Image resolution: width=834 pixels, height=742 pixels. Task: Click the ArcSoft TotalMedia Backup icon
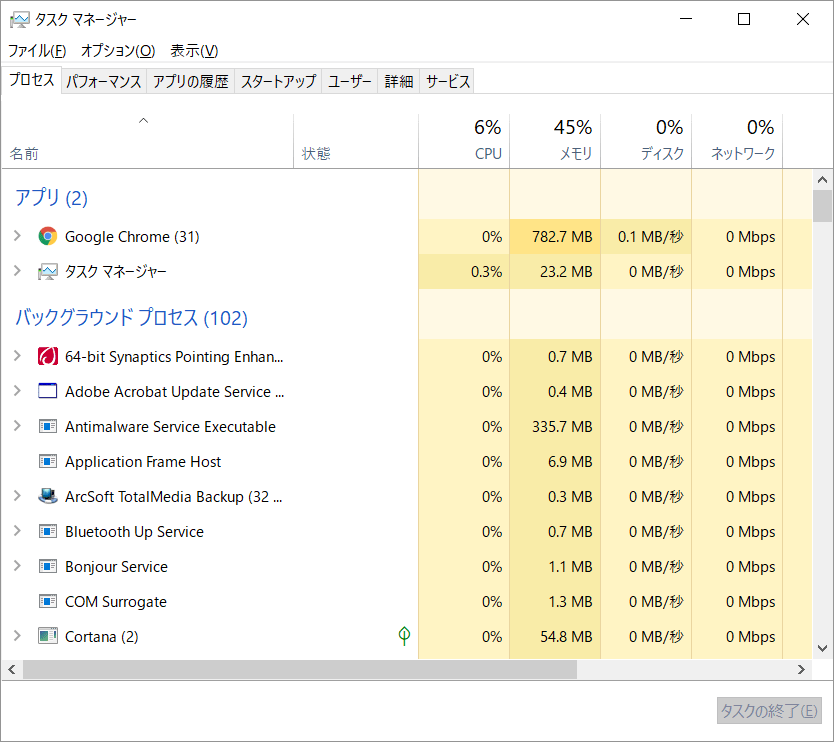(47, 496)
